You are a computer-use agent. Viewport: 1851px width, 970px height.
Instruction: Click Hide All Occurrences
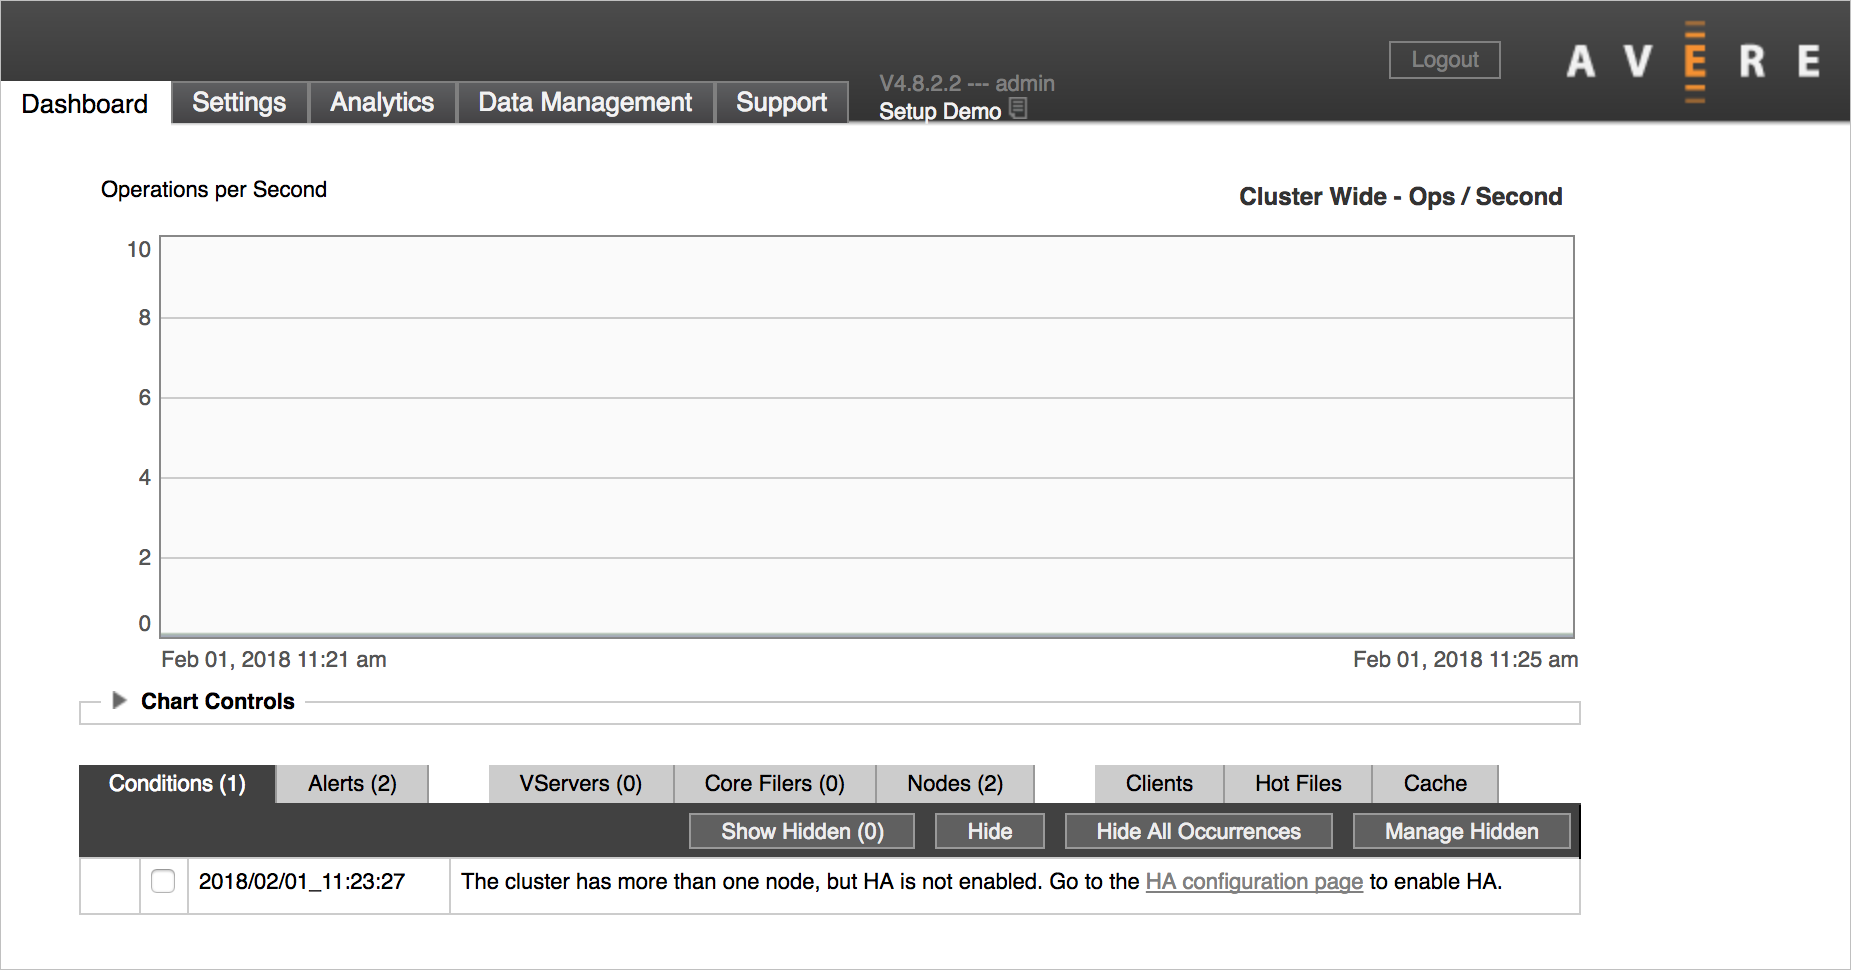(x=1198, y=830)
